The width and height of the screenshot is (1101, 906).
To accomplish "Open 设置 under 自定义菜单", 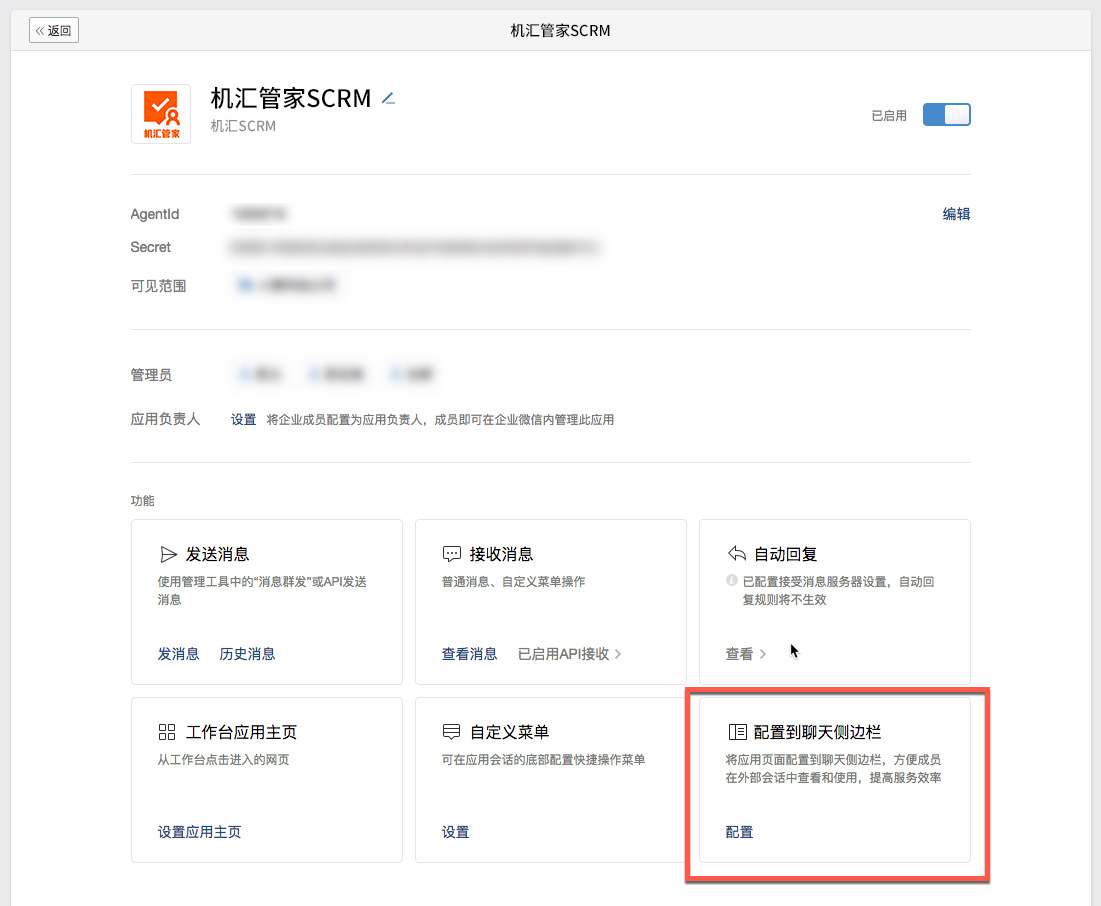I will (455, 832).
